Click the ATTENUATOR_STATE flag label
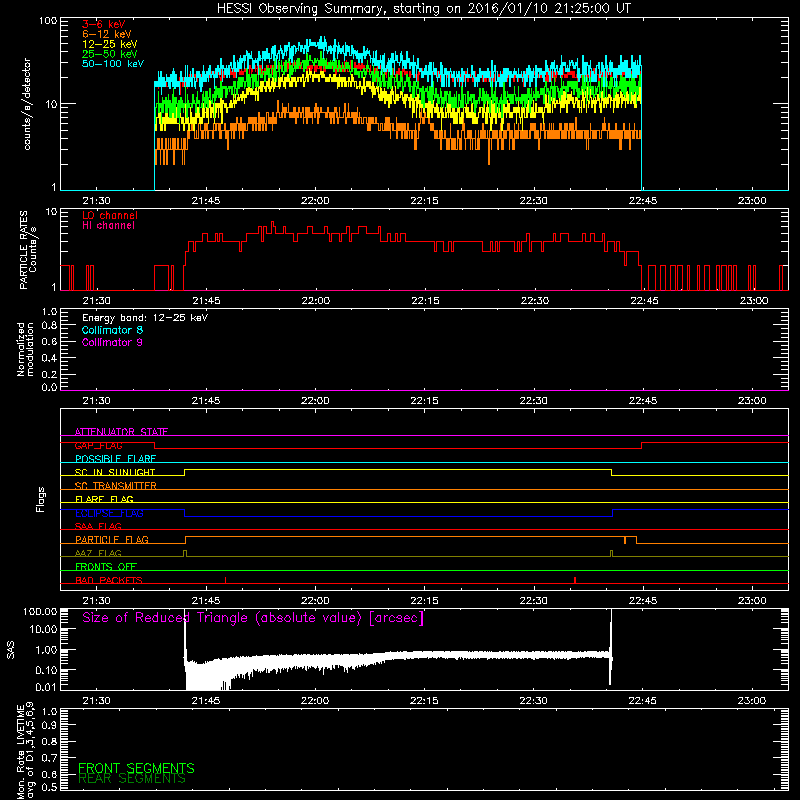The width and height of the screenshot is (800, 800). (x=121, y=432)
